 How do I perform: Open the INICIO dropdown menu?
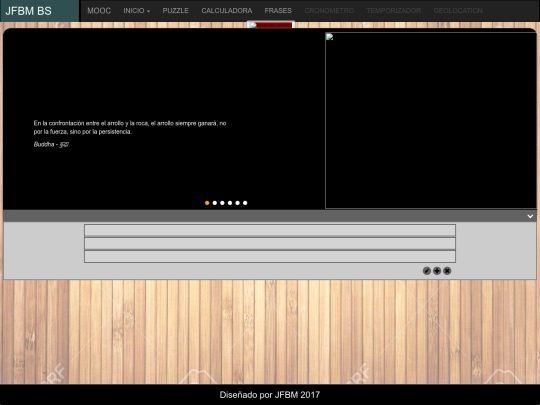[x=136, y=11]
